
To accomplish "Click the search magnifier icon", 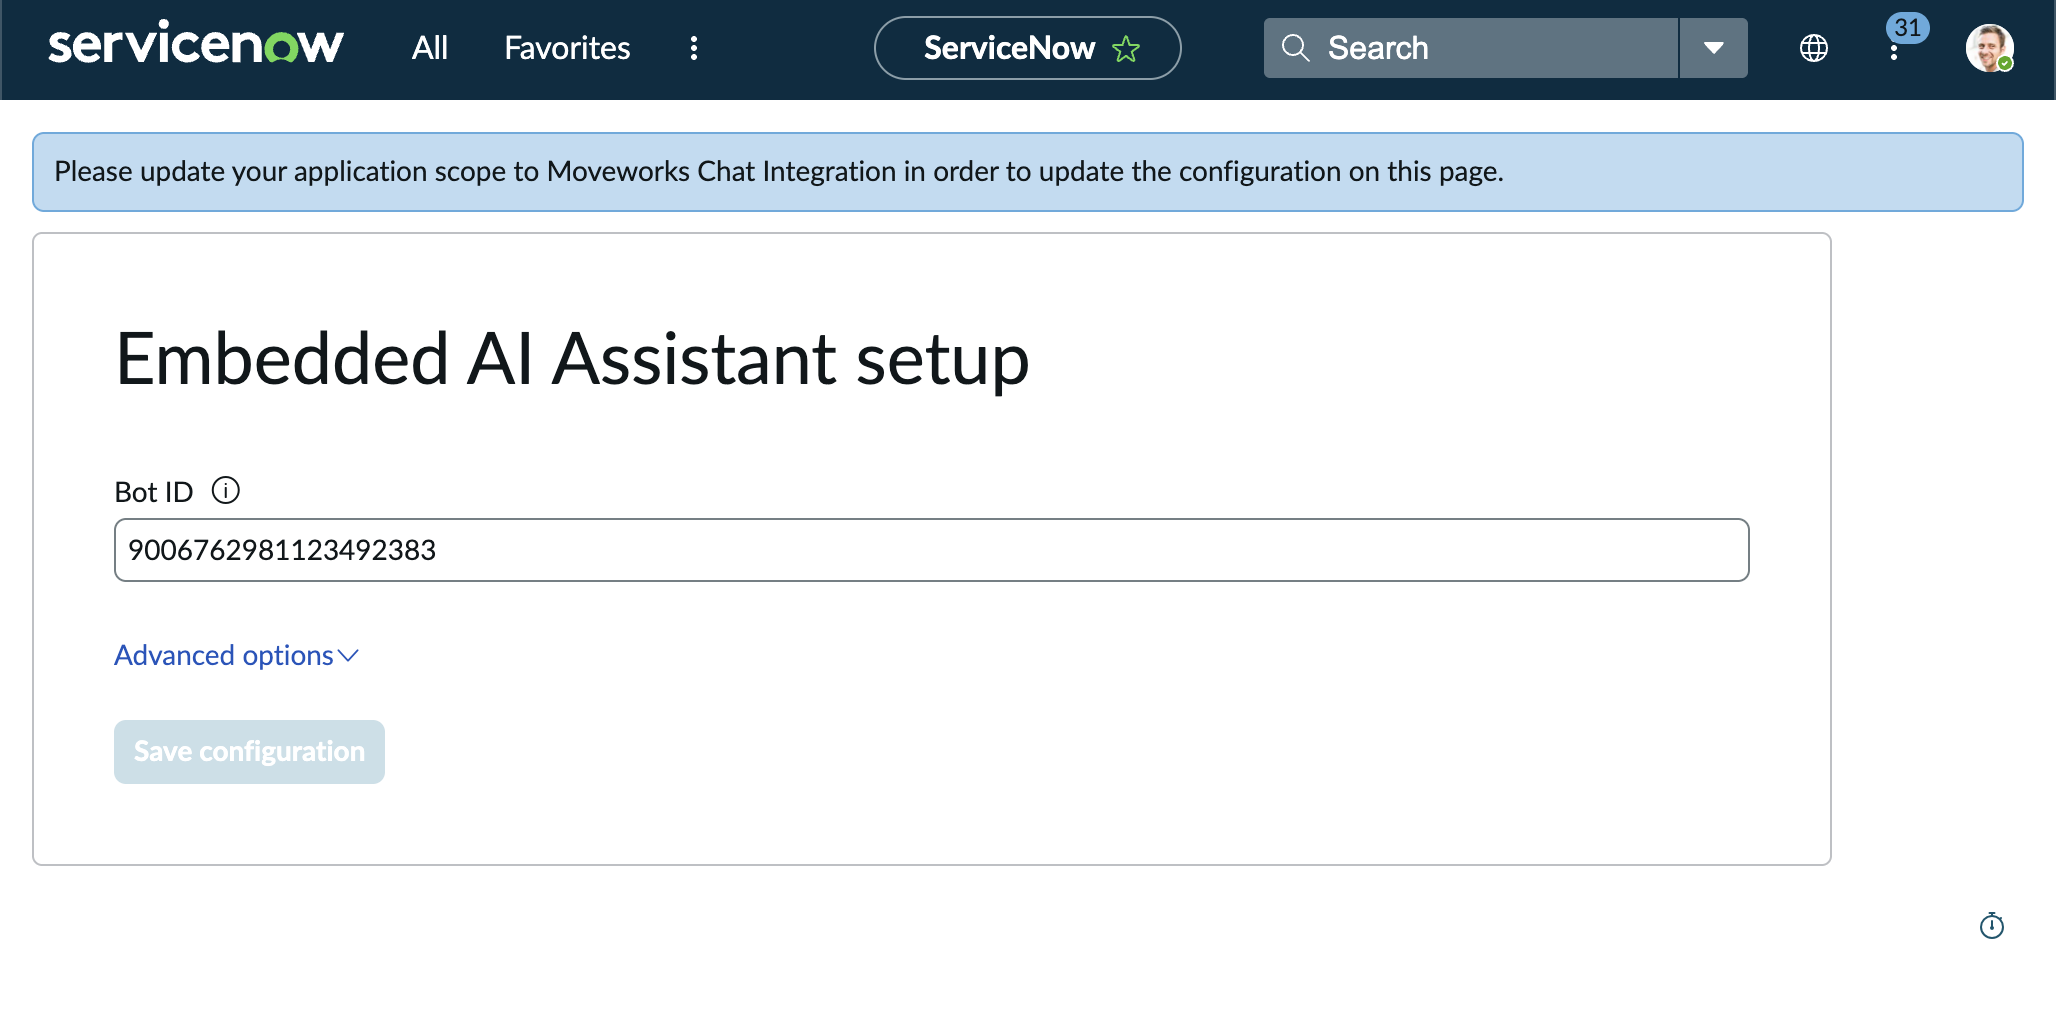I will pyautogui.click(x=1296, y=48).
